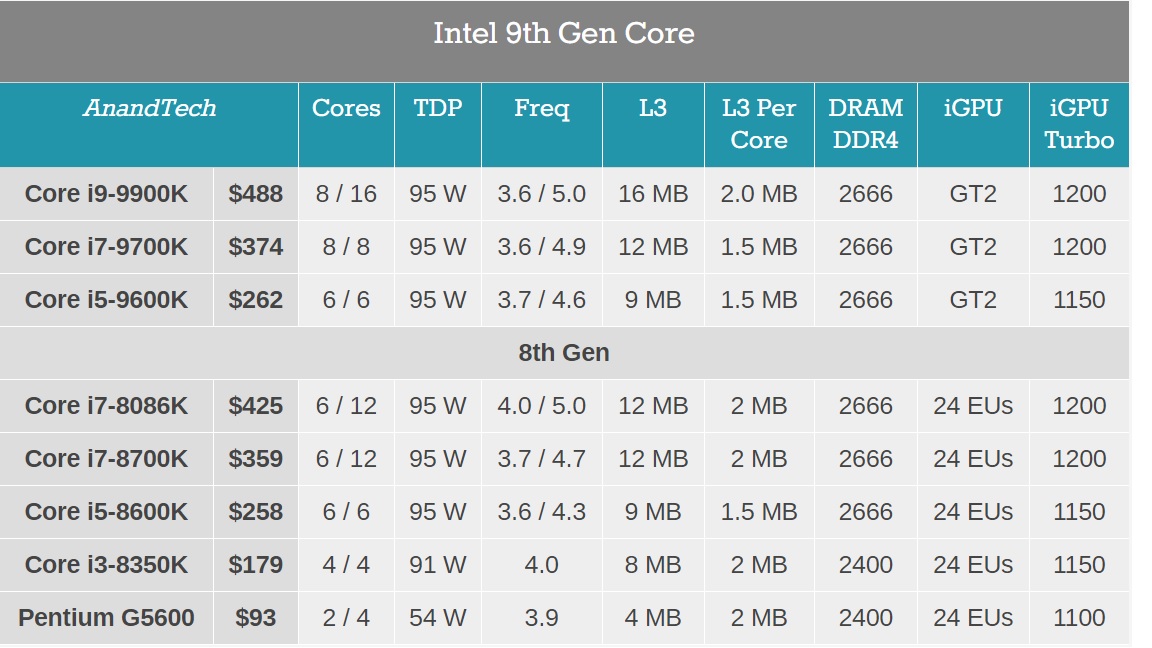Click the $262 price for i5-9600K

coord(256,300)
